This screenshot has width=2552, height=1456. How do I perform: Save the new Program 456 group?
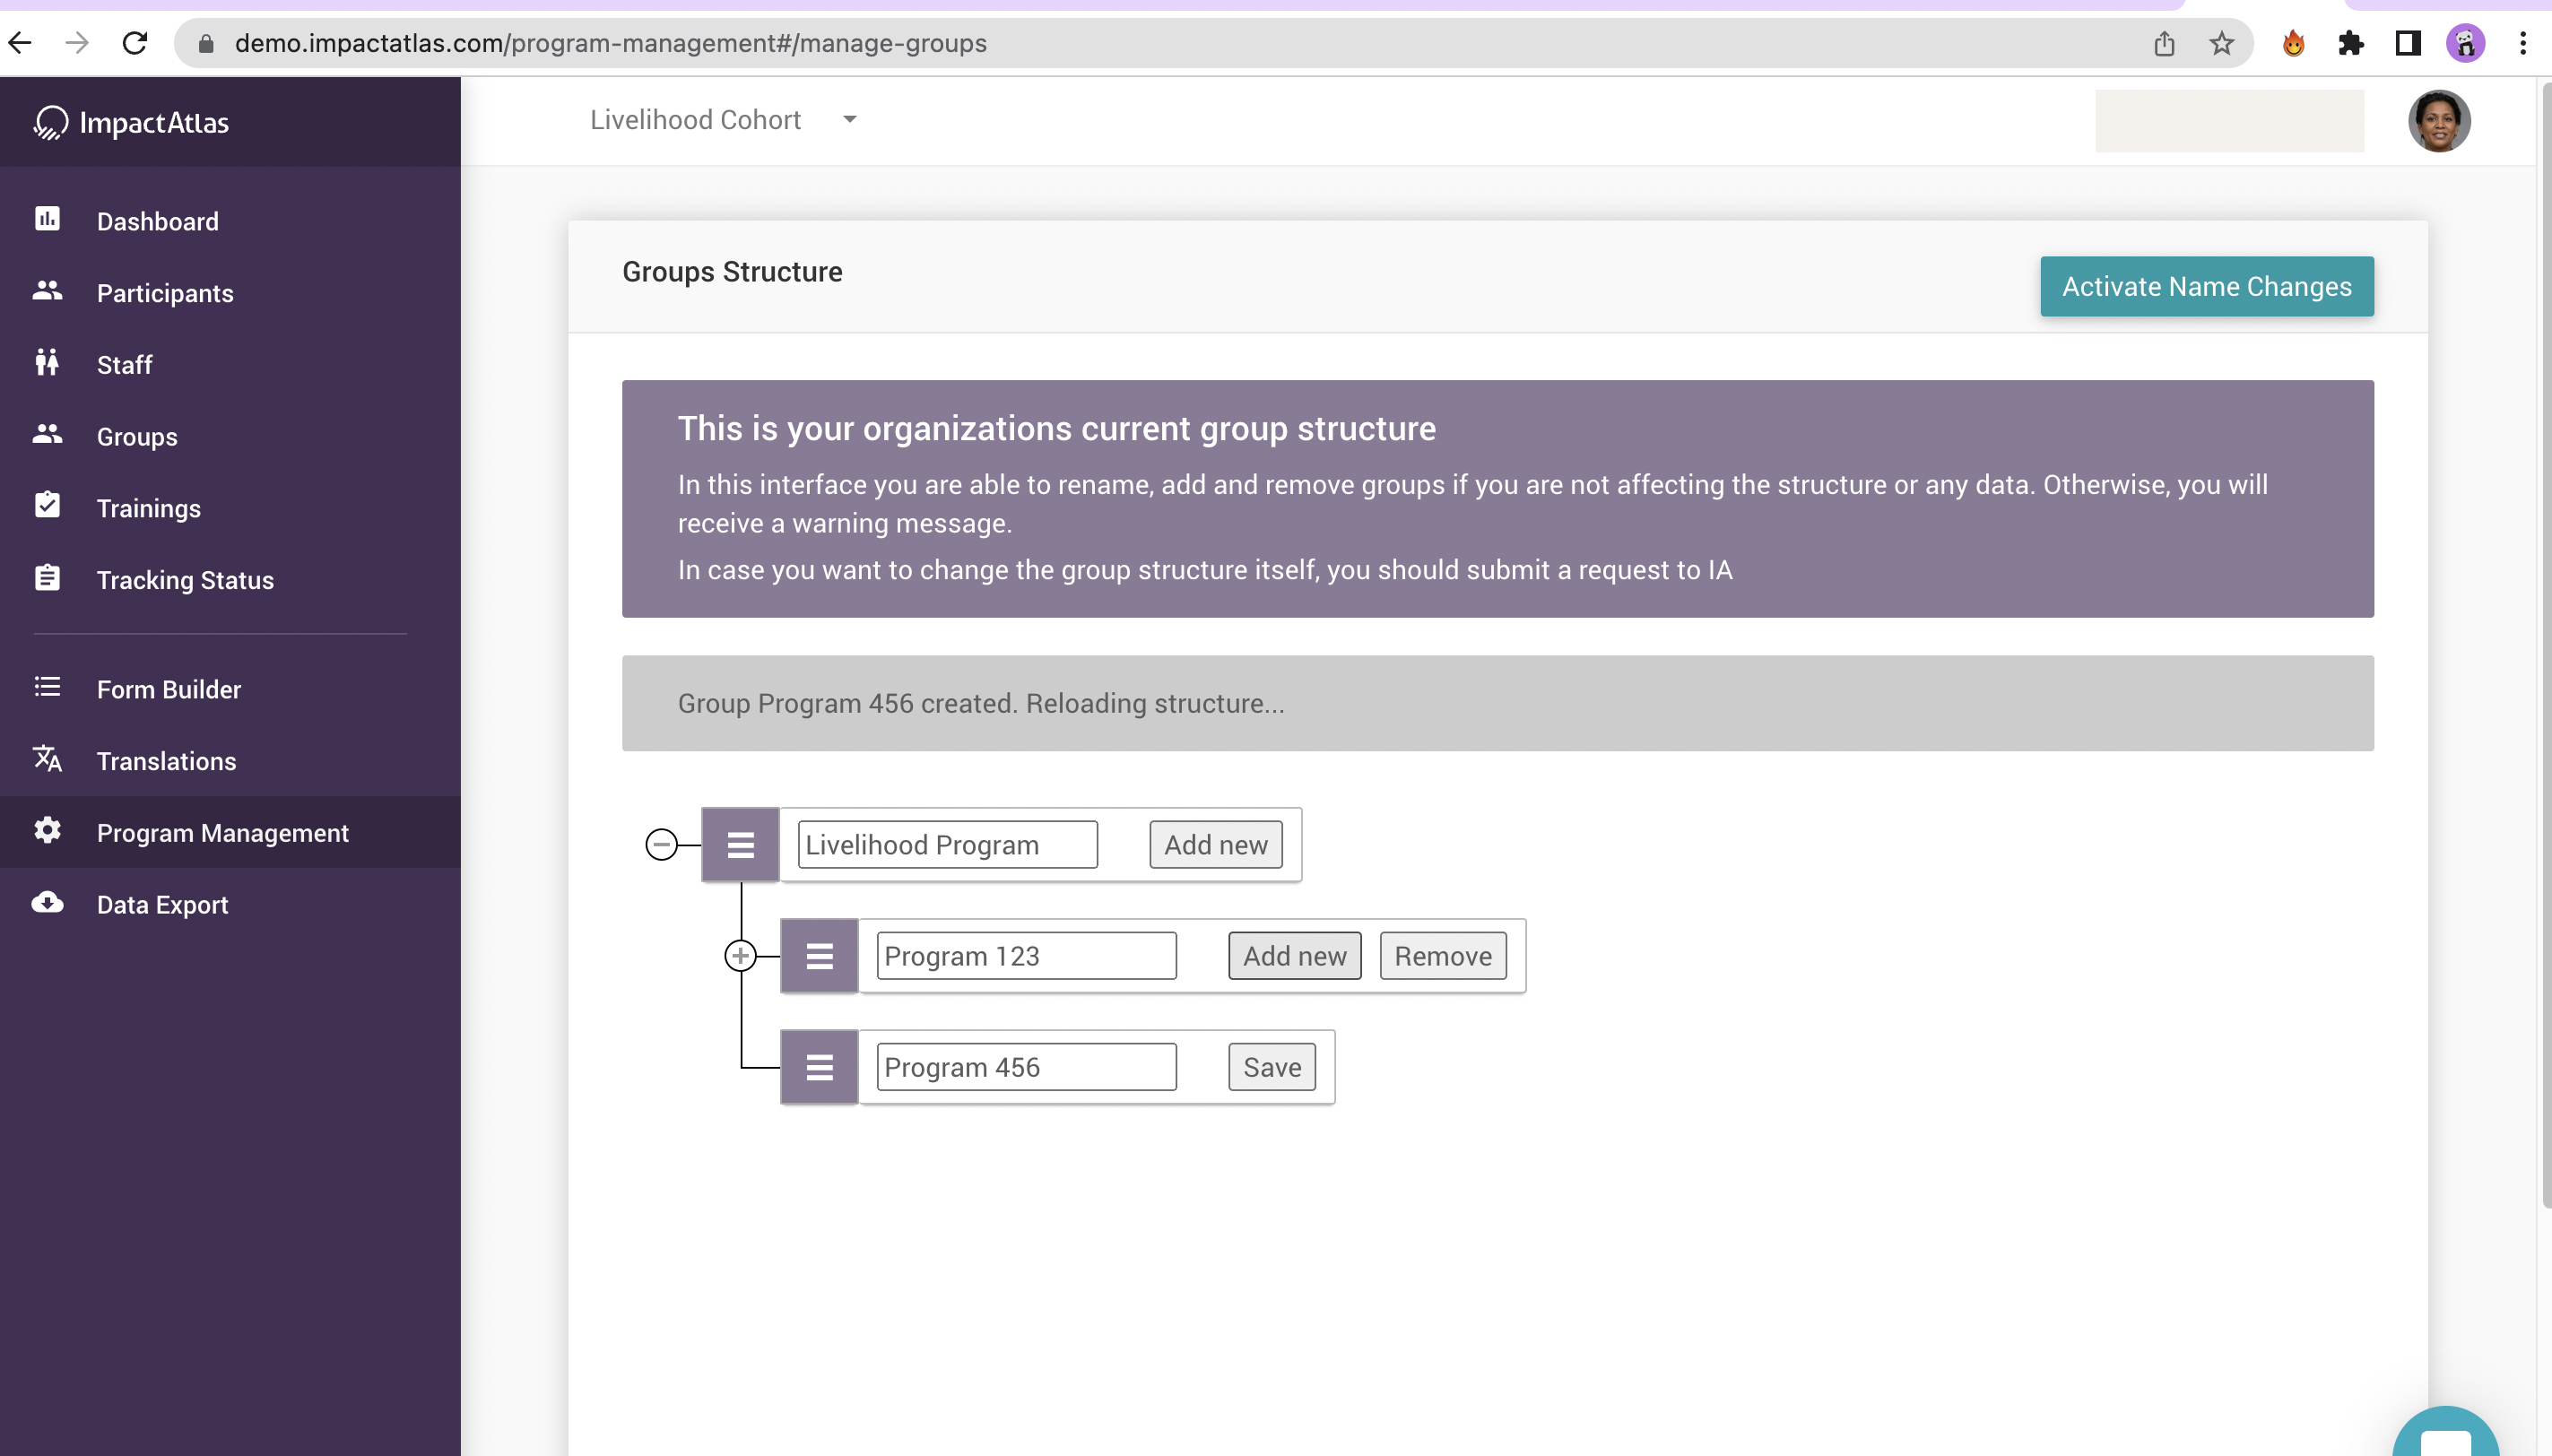pyautogui.click(x=1271, y=1067)
